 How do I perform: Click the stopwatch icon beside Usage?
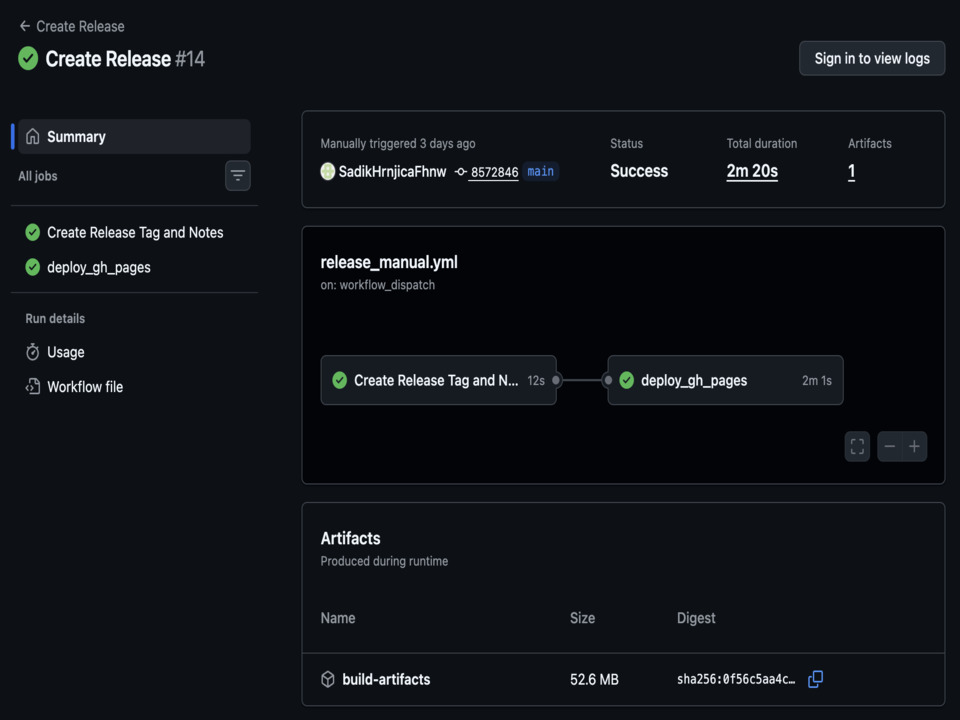tap(32, 352)
